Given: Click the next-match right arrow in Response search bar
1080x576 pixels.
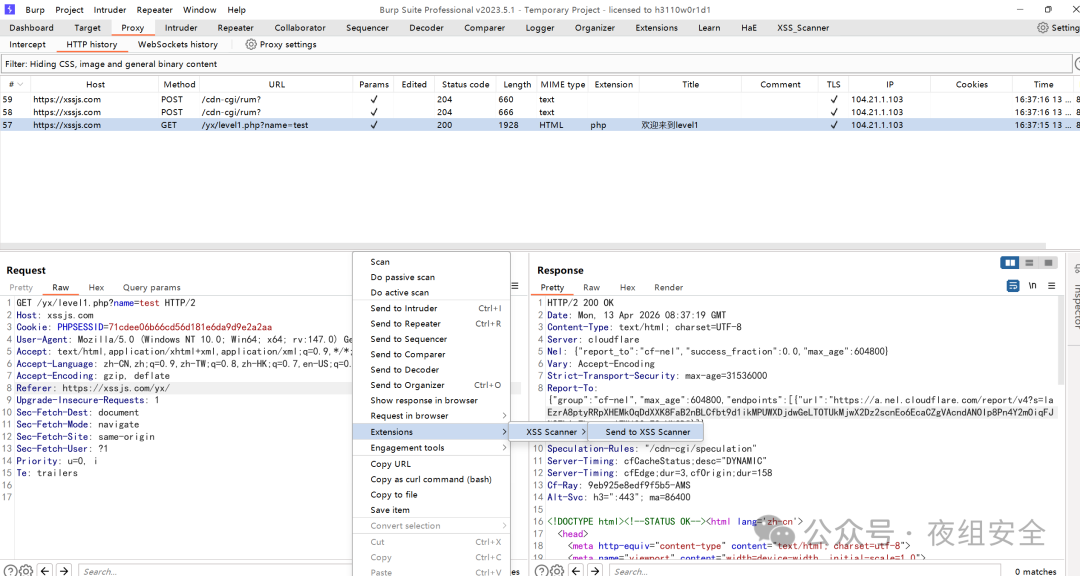Looking at the screenshot, I should [596, 570].
